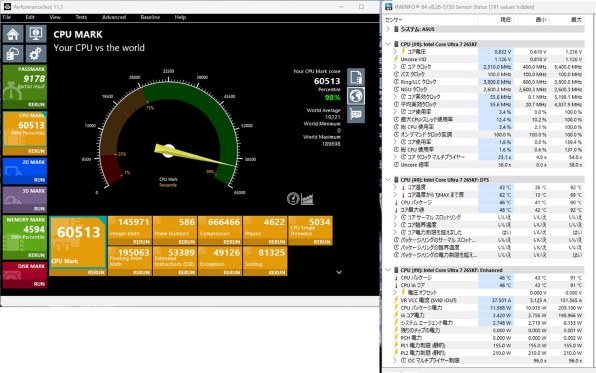Screen dimensions: 596x373
Task: Select the CPU パッケージ電力 row
Action: [488, 308]
